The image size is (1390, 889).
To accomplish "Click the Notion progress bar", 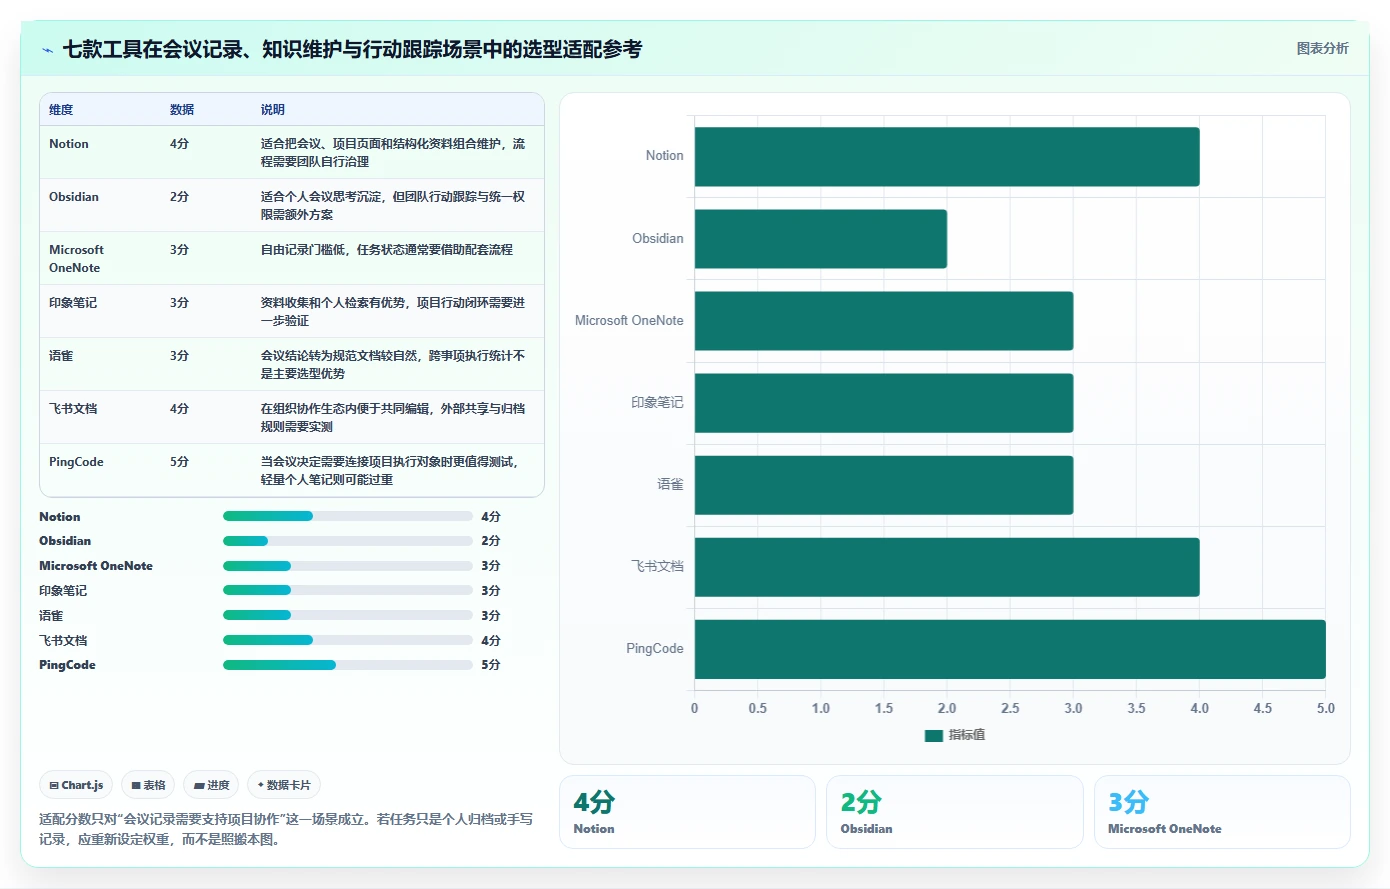I will pyautogui.click(x=348, y=516).
